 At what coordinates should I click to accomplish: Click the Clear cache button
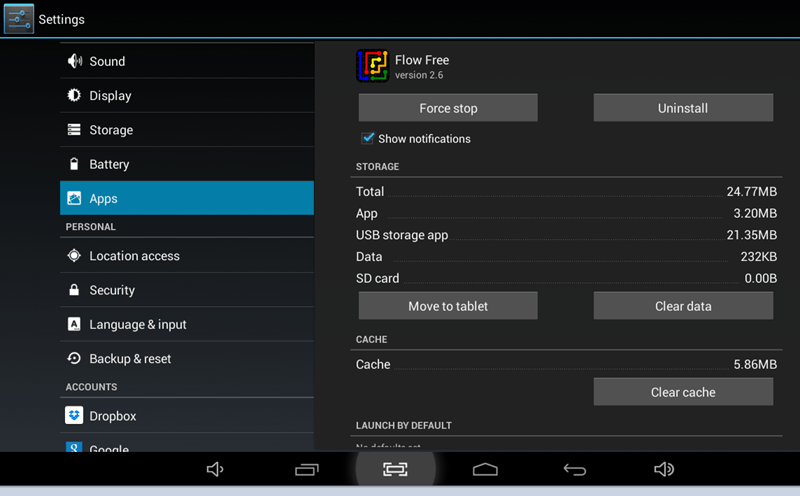pos(683,392)
